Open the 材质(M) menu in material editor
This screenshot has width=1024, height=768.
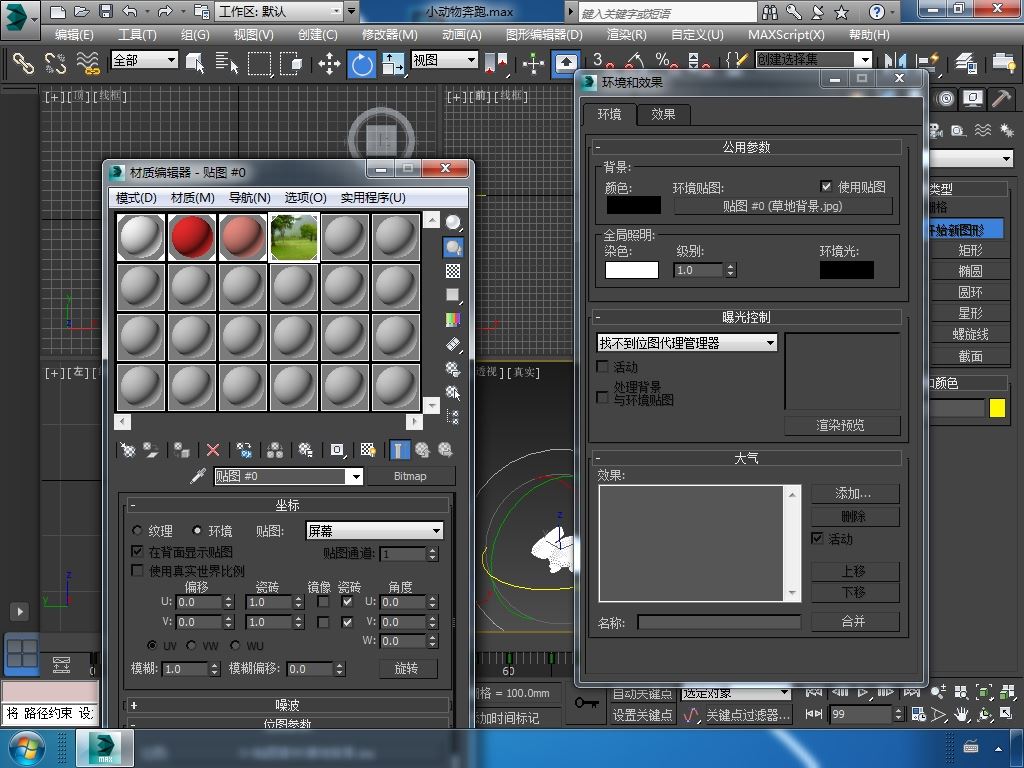pyautogui.click(x=192, y=197)
